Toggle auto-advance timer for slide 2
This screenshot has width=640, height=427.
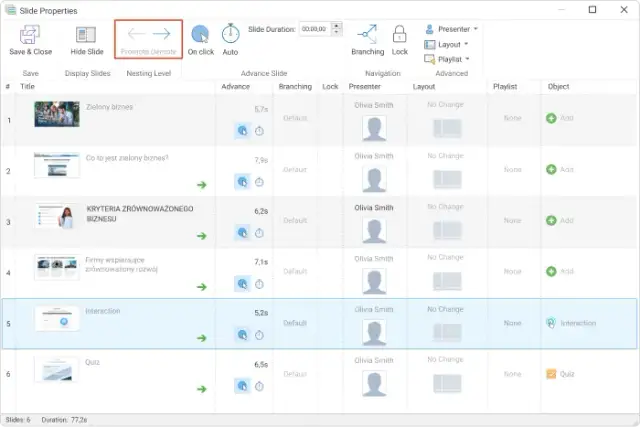click(x=260, y=181)
